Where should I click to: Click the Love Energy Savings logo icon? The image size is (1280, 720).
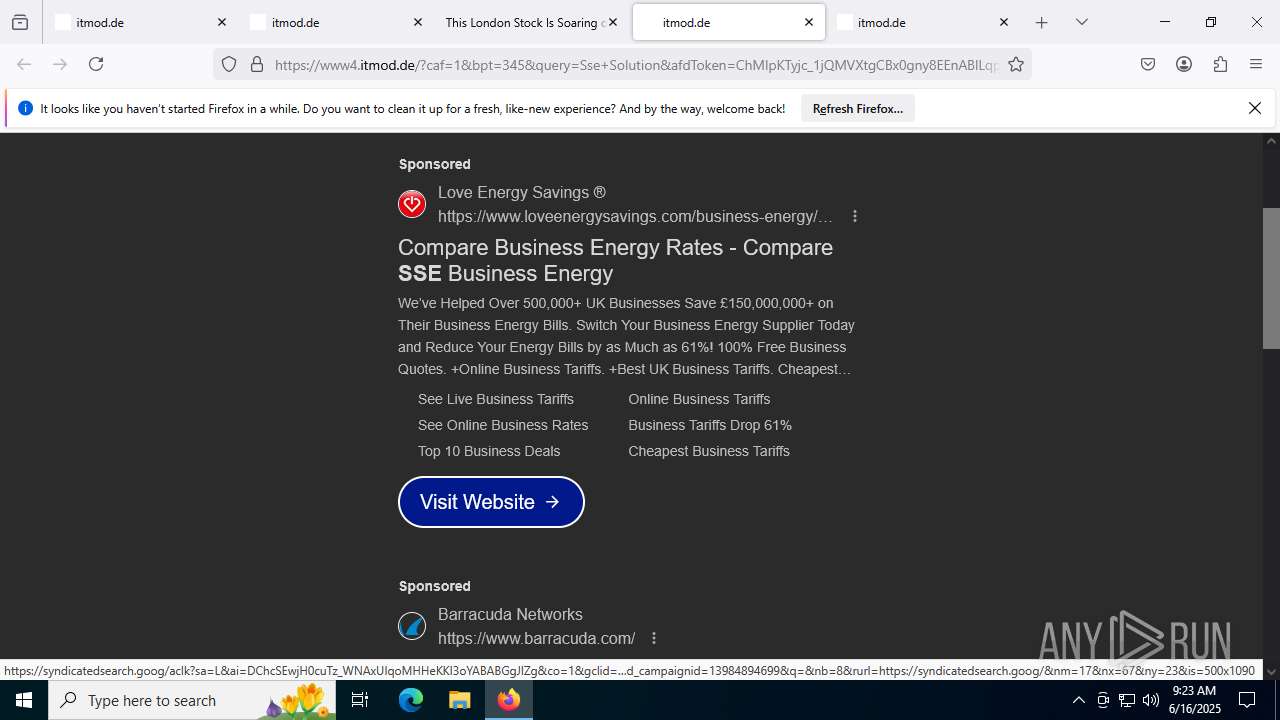(412, 204)
